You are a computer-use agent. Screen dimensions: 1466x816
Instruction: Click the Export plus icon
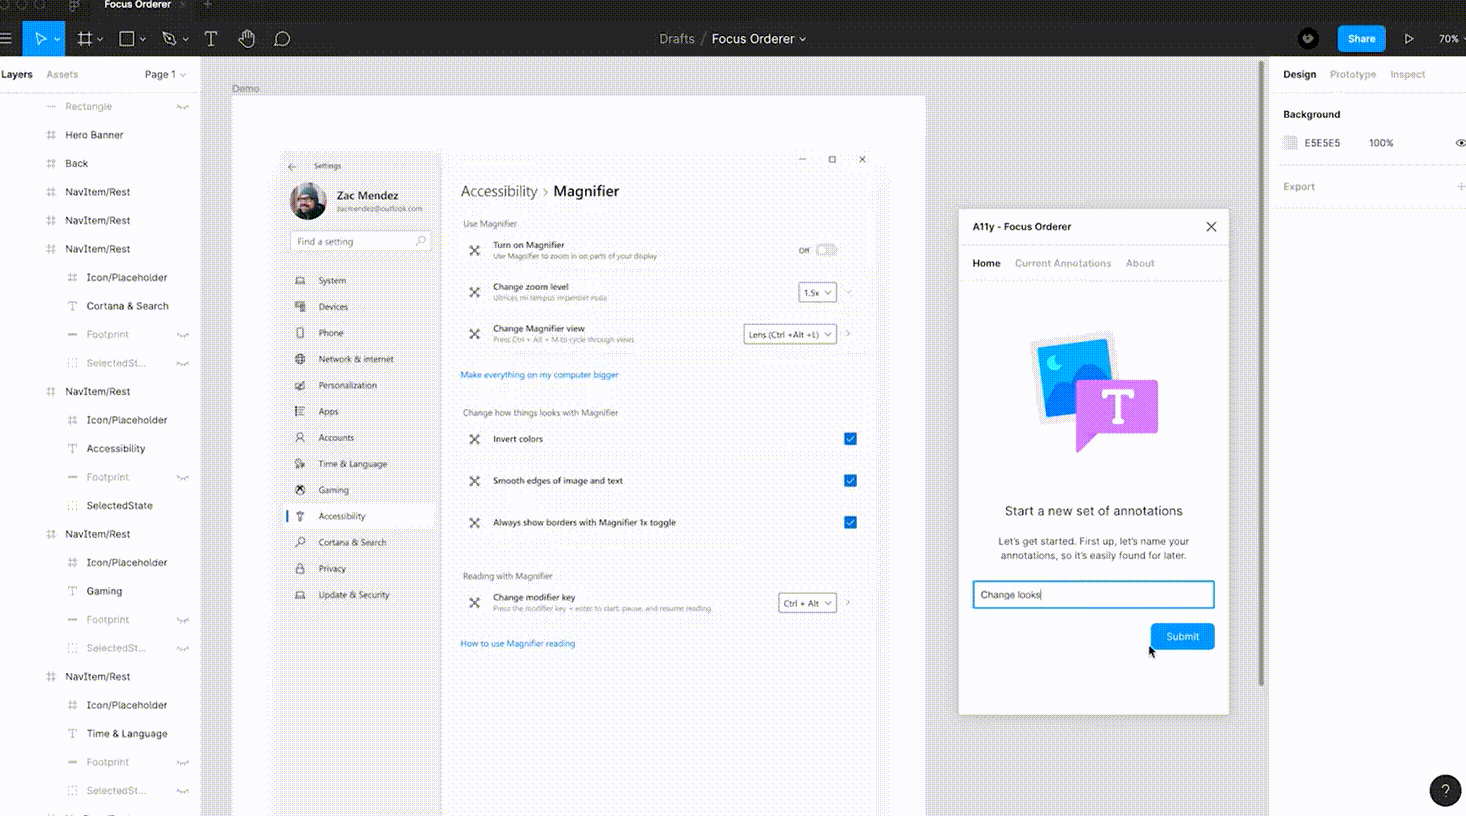pyautogui.click(x=1460, y=187)
